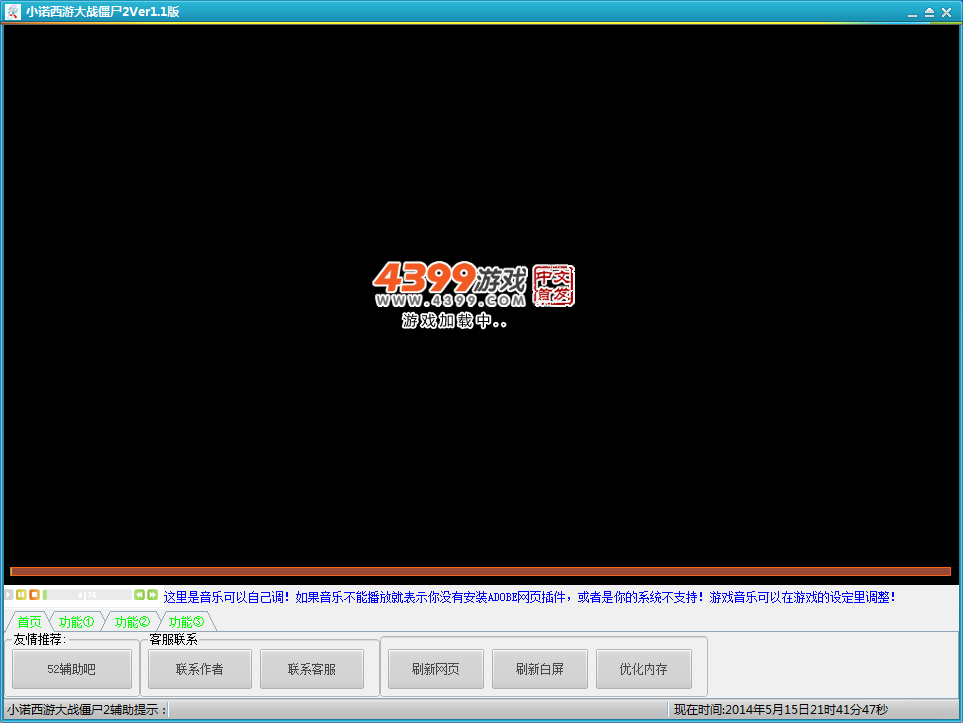Screen dimensions: 963x723
Task: Click the 联系客服 button
Action: click(x=312, y=669)
